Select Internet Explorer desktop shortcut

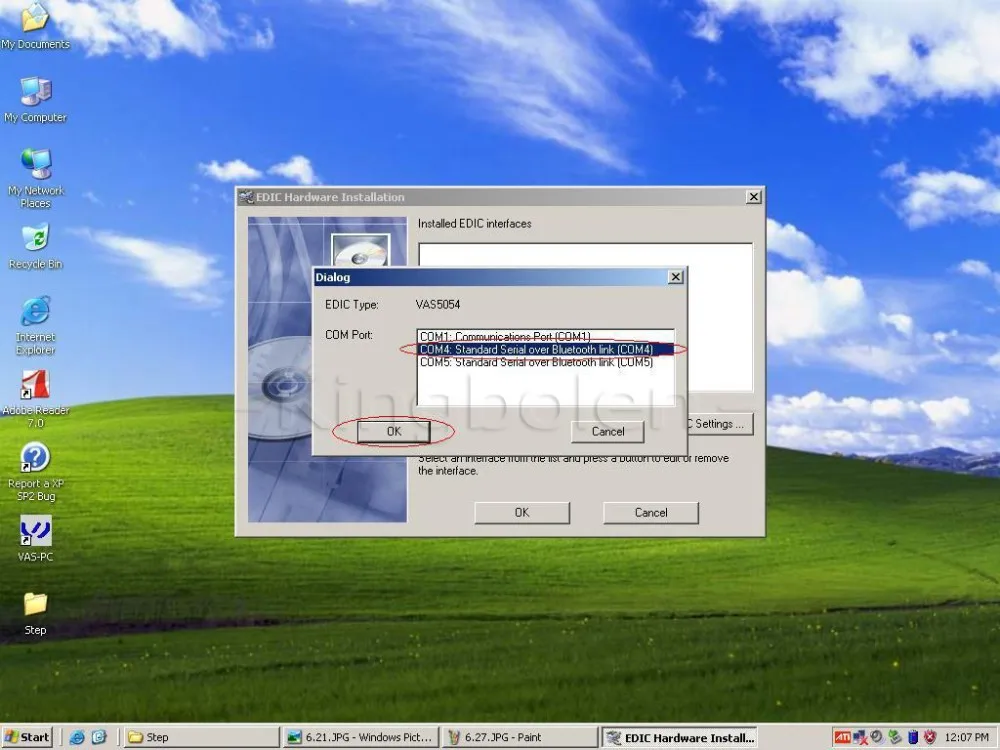coord(35,325)
